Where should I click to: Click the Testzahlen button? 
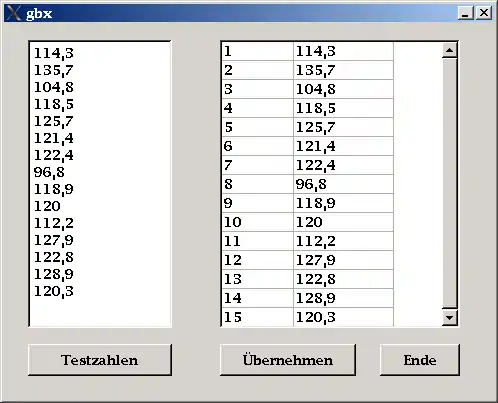(x=100, y=360)
